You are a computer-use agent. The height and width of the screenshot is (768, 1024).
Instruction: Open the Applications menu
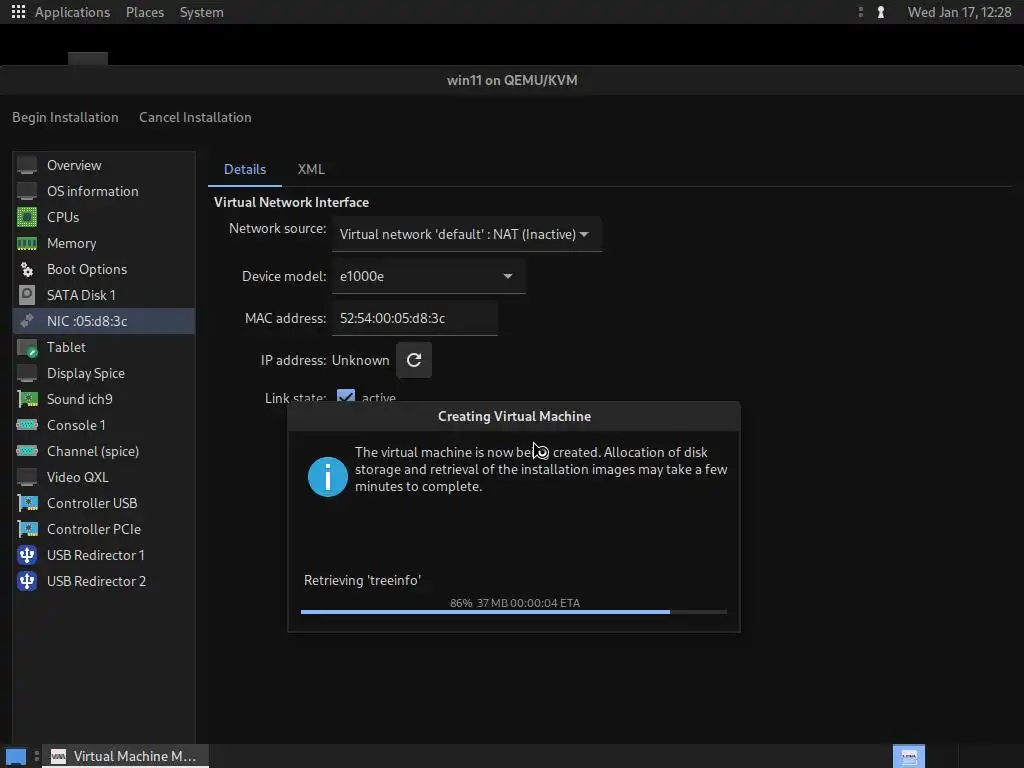coord(72,12)
